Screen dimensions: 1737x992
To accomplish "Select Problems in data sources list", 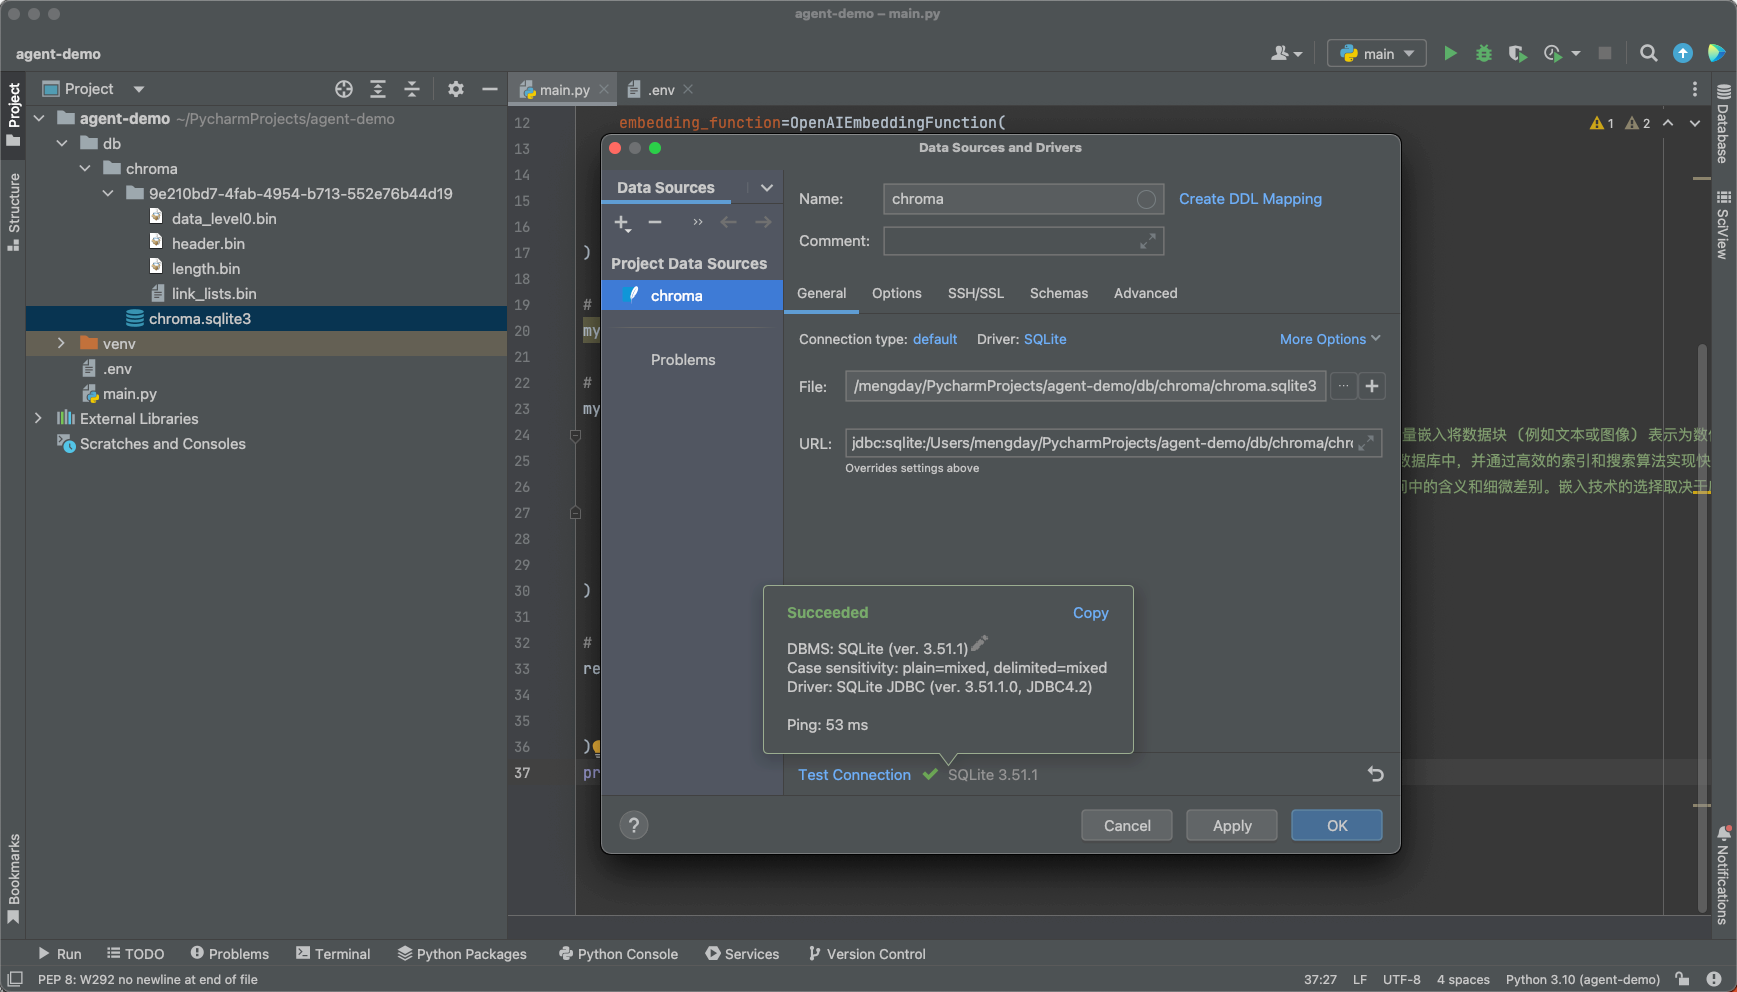I will coord(683,360).
